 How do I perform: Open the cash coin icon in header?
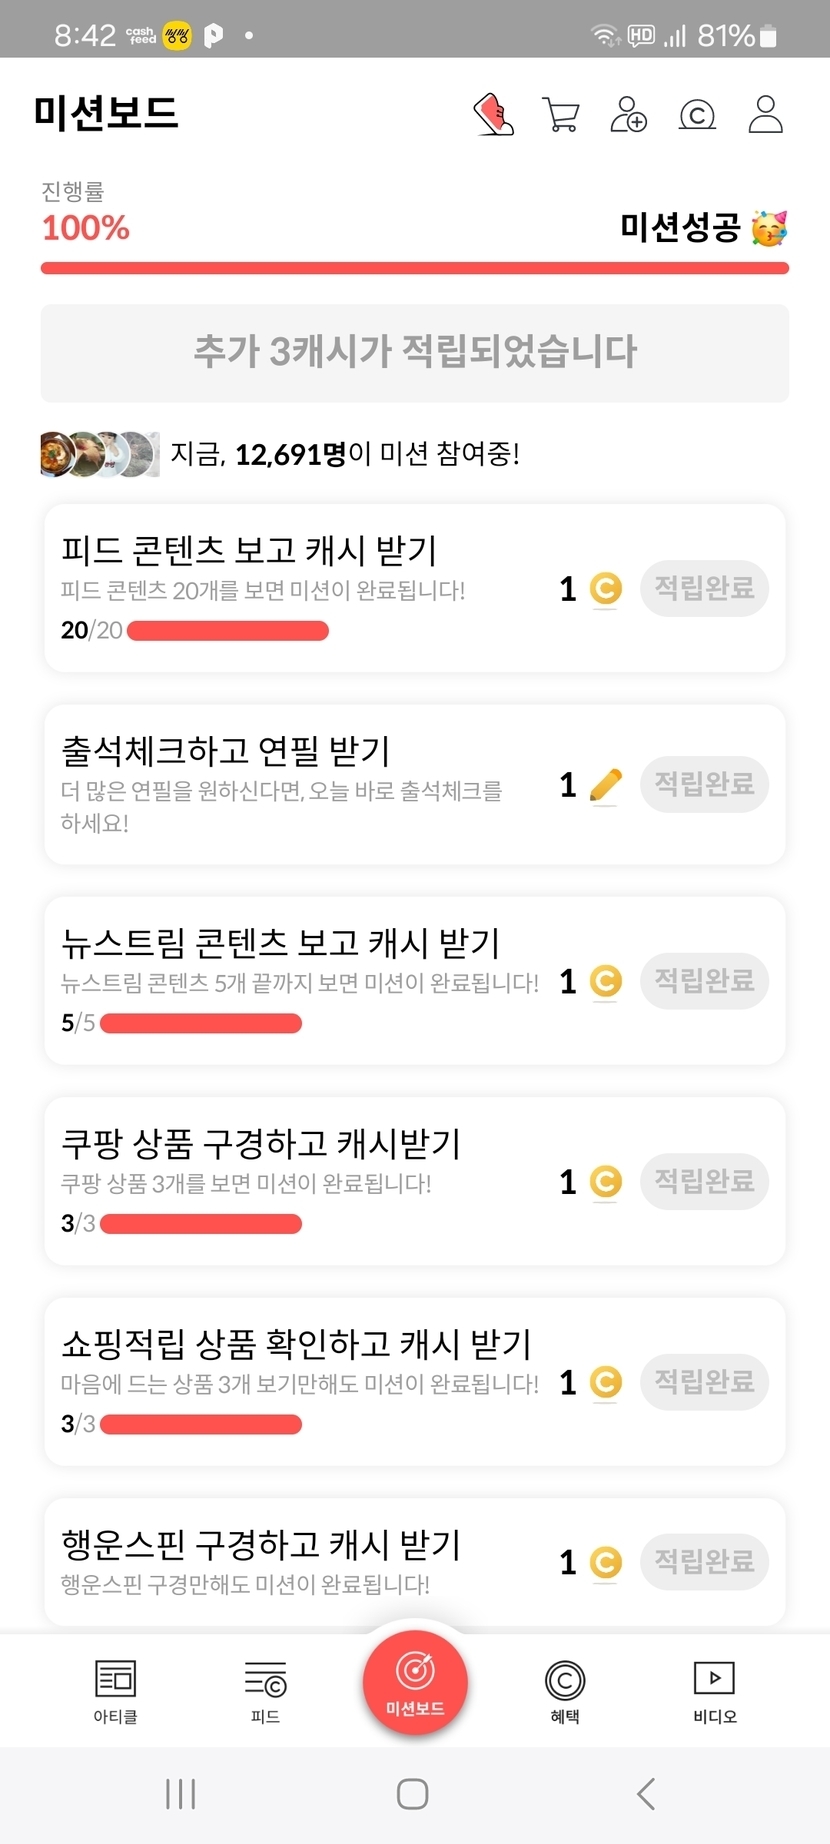[x=697, y=115]
